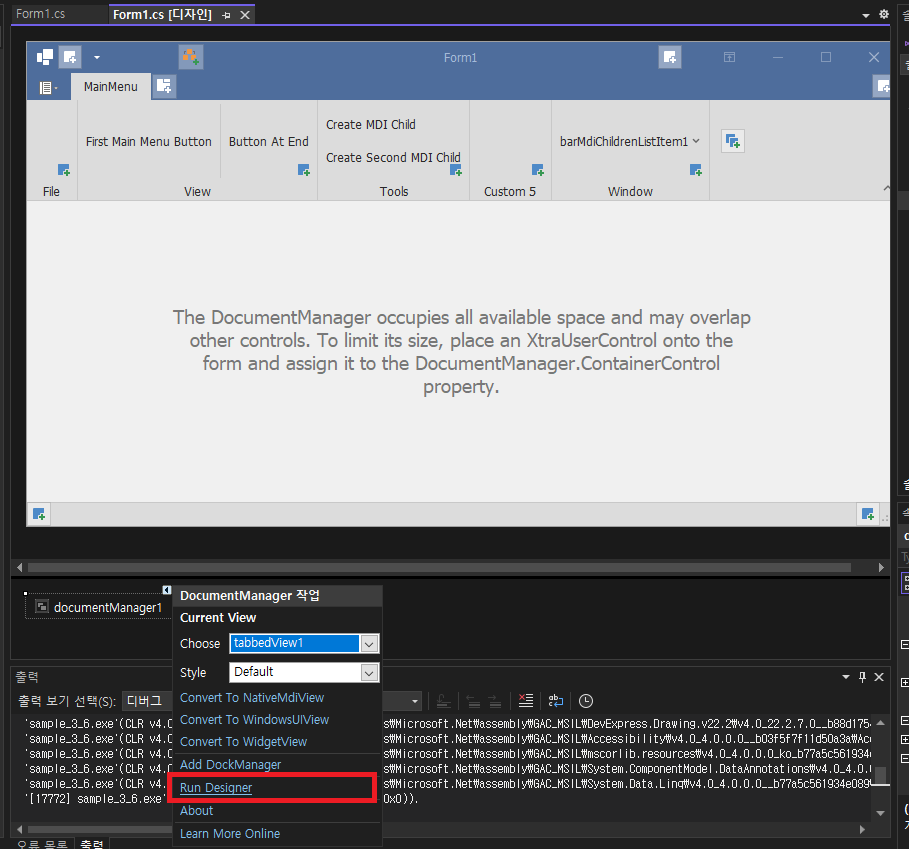Open the Choose tabbedView1 combo box
Viewport: 909px width, 849px height.
coord(304,643)
